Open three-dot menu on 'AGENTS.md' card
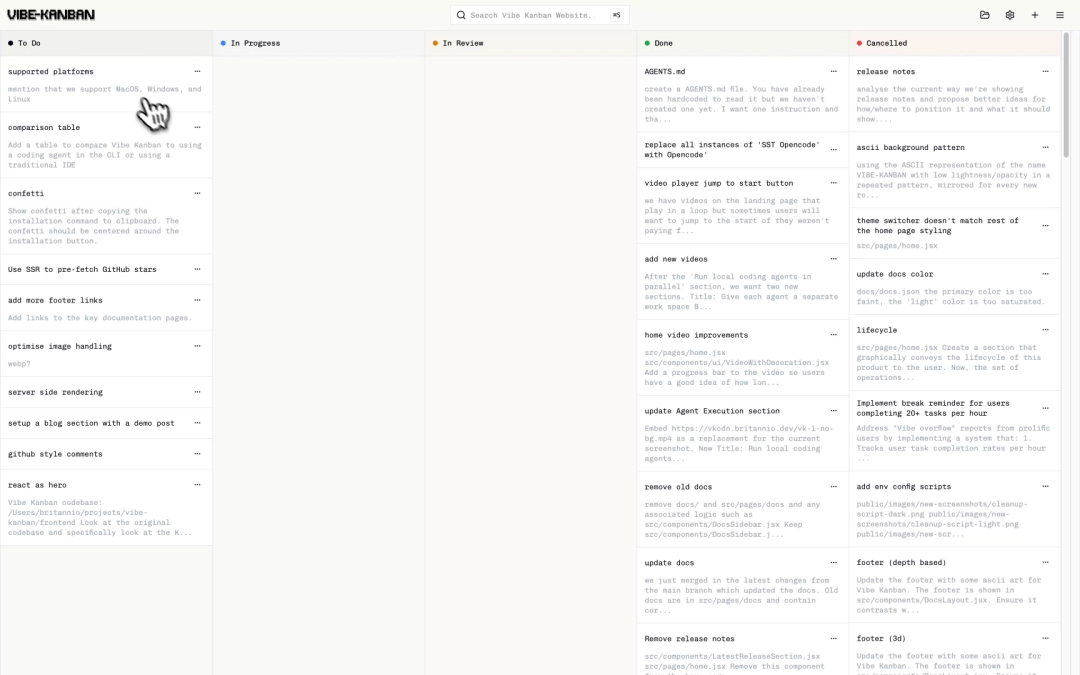The height and width of the screenshot is (675, 1080). (x=833, y=72)
